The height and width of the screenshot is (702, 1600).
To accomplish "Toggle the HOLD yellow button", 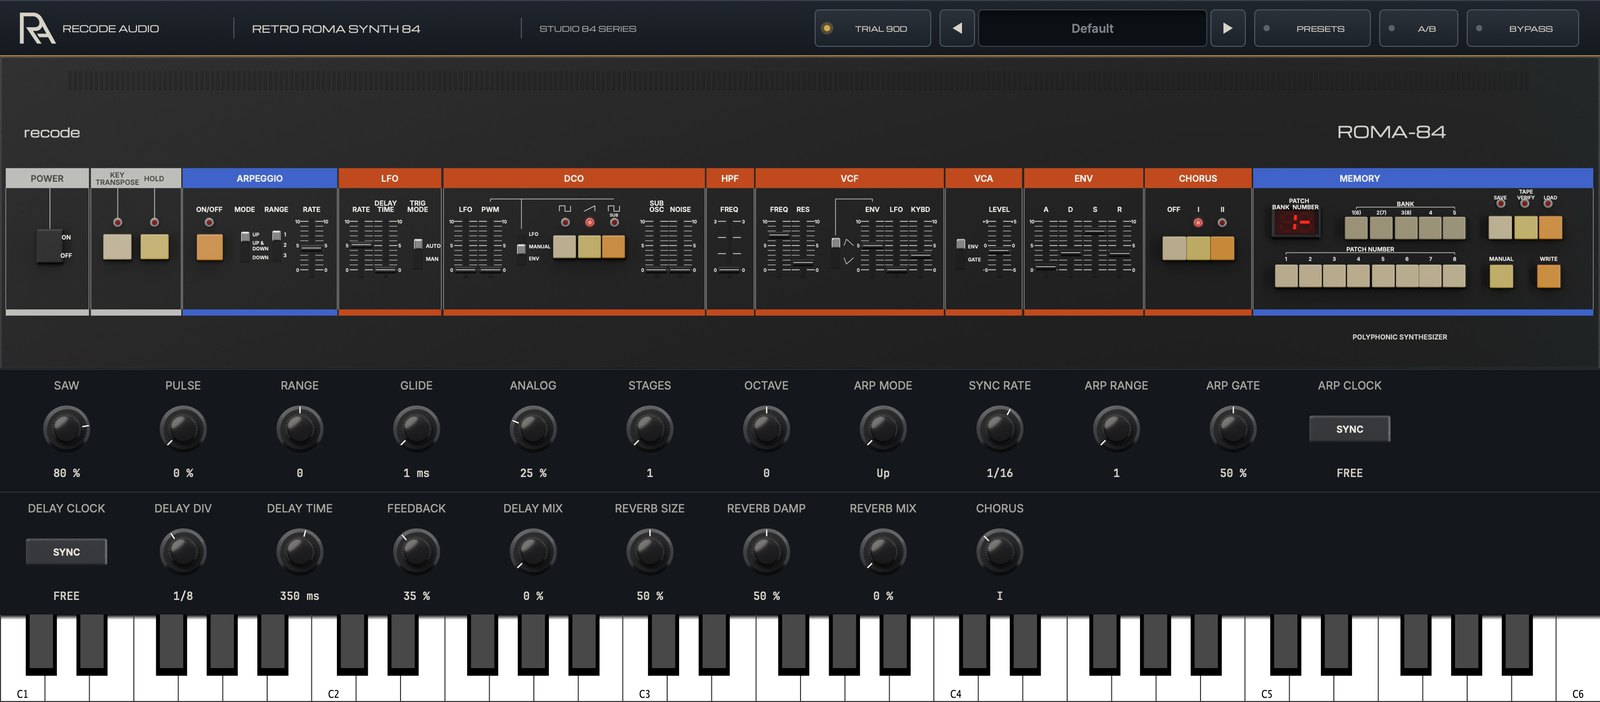I will 154,246.
